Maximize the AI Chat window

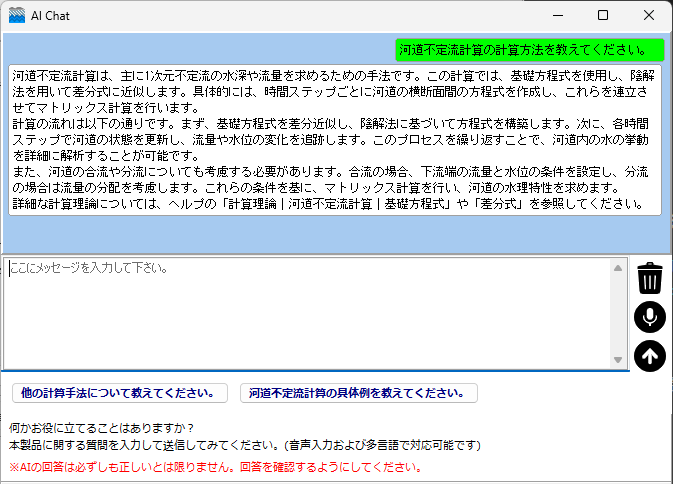point(603,15)
